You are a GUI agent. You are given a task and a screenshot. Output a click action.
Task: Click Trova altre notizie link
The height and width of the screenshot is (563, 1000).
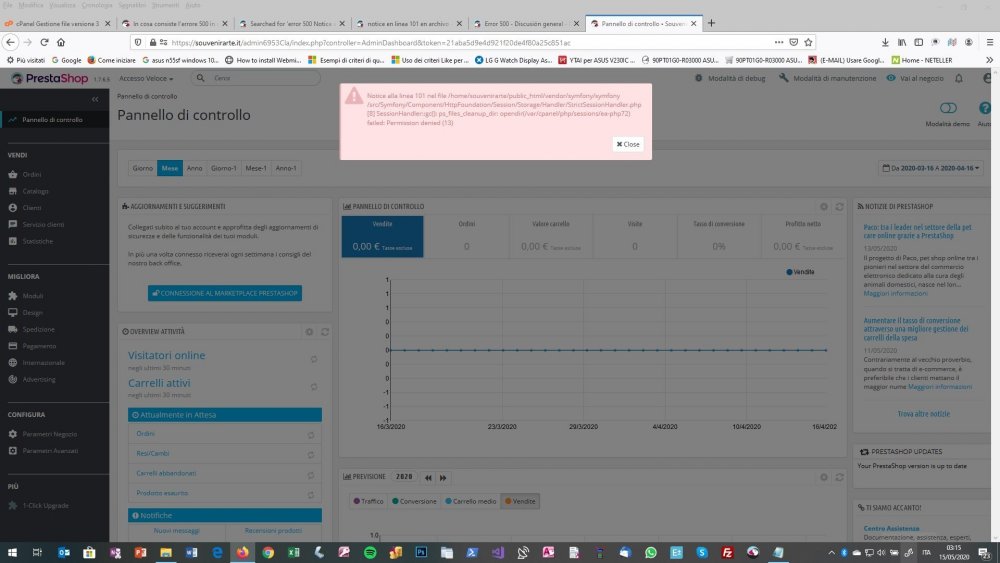923,414
